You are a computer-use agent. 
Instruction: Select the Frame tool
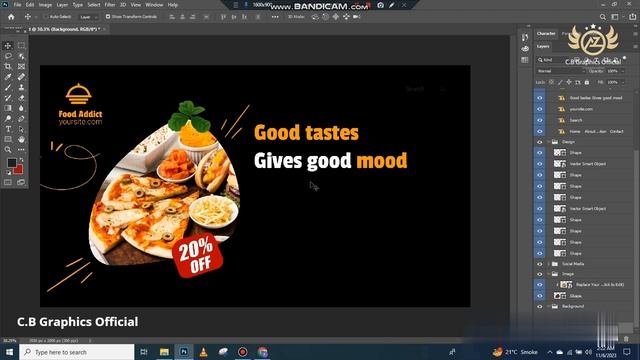click(21, 66)
